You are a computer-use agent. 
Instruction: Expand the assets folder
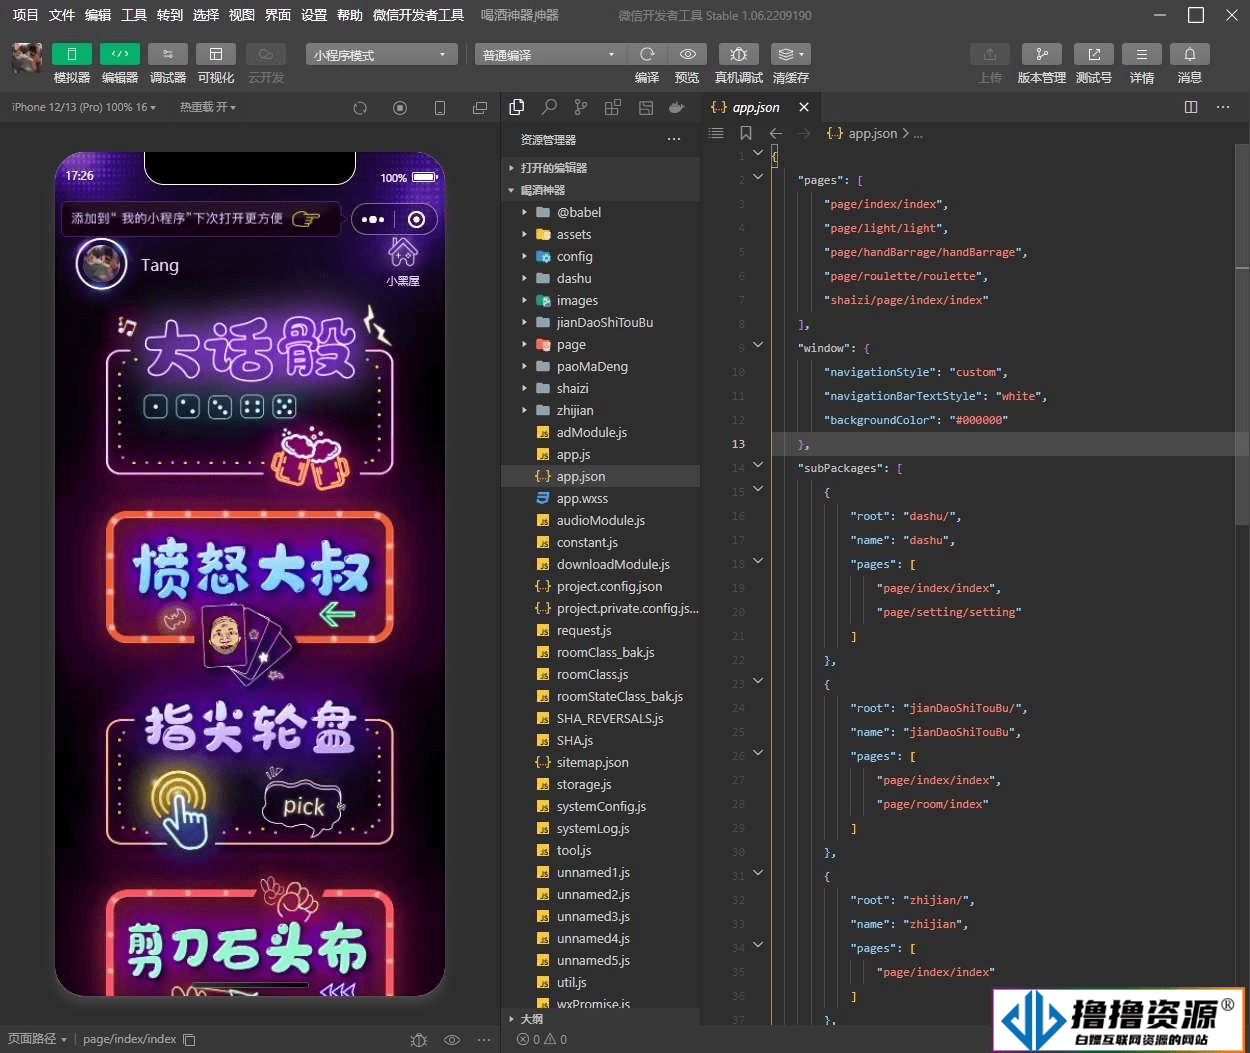tap(600, 234)
